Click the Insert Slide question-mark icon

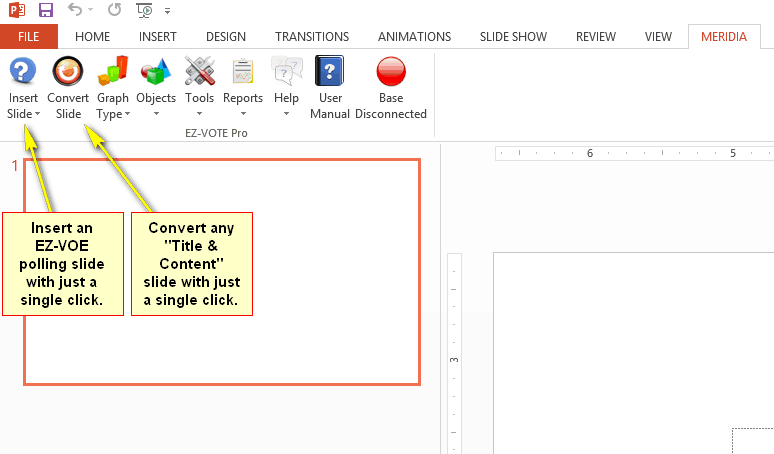23,71
